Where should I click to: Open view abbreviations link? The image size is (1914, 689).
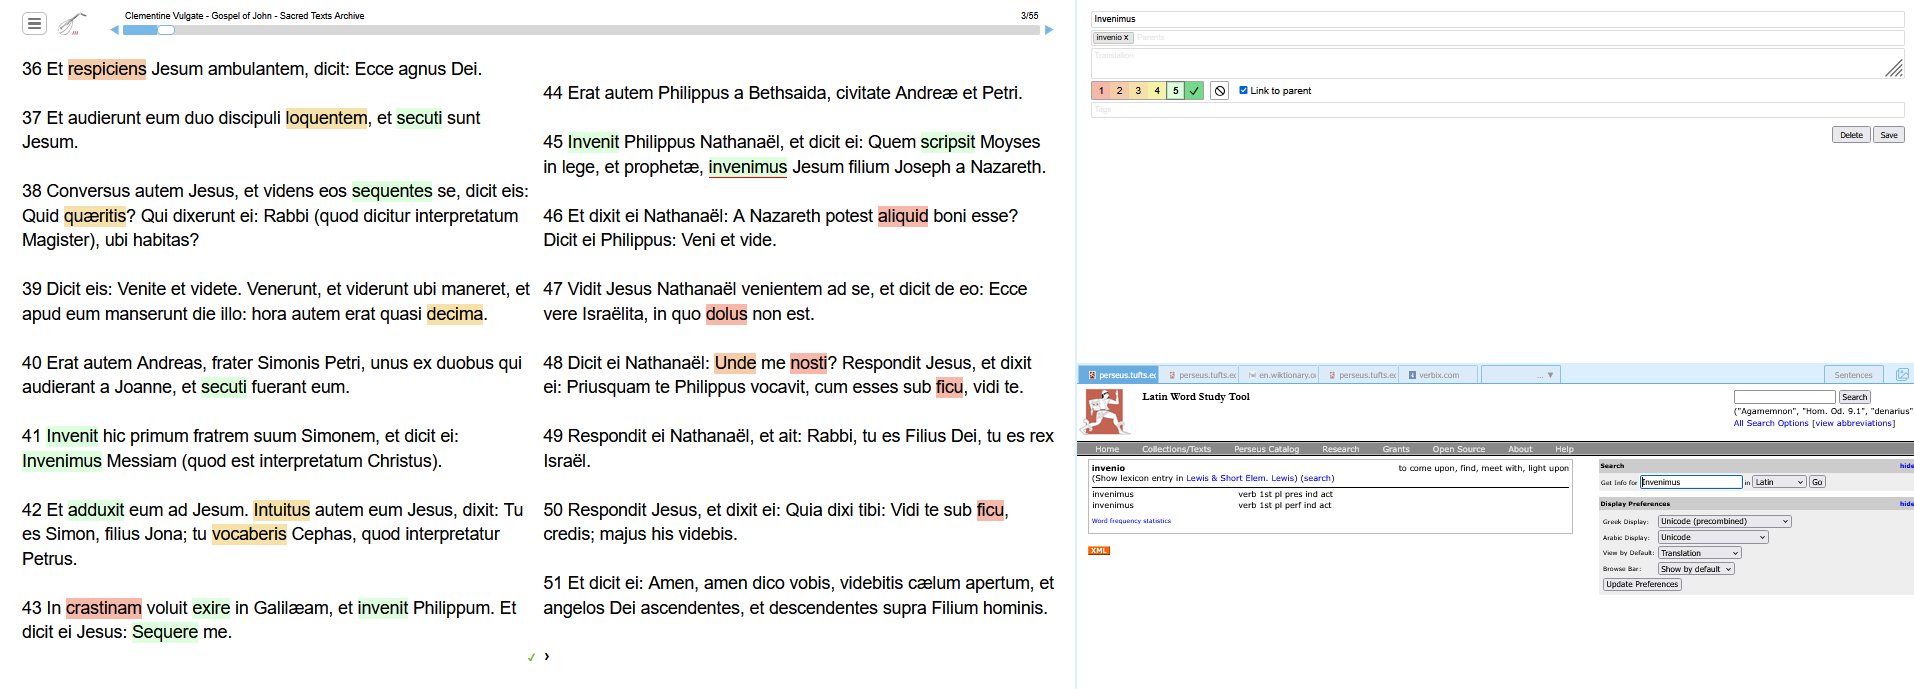pos(1853,423)
